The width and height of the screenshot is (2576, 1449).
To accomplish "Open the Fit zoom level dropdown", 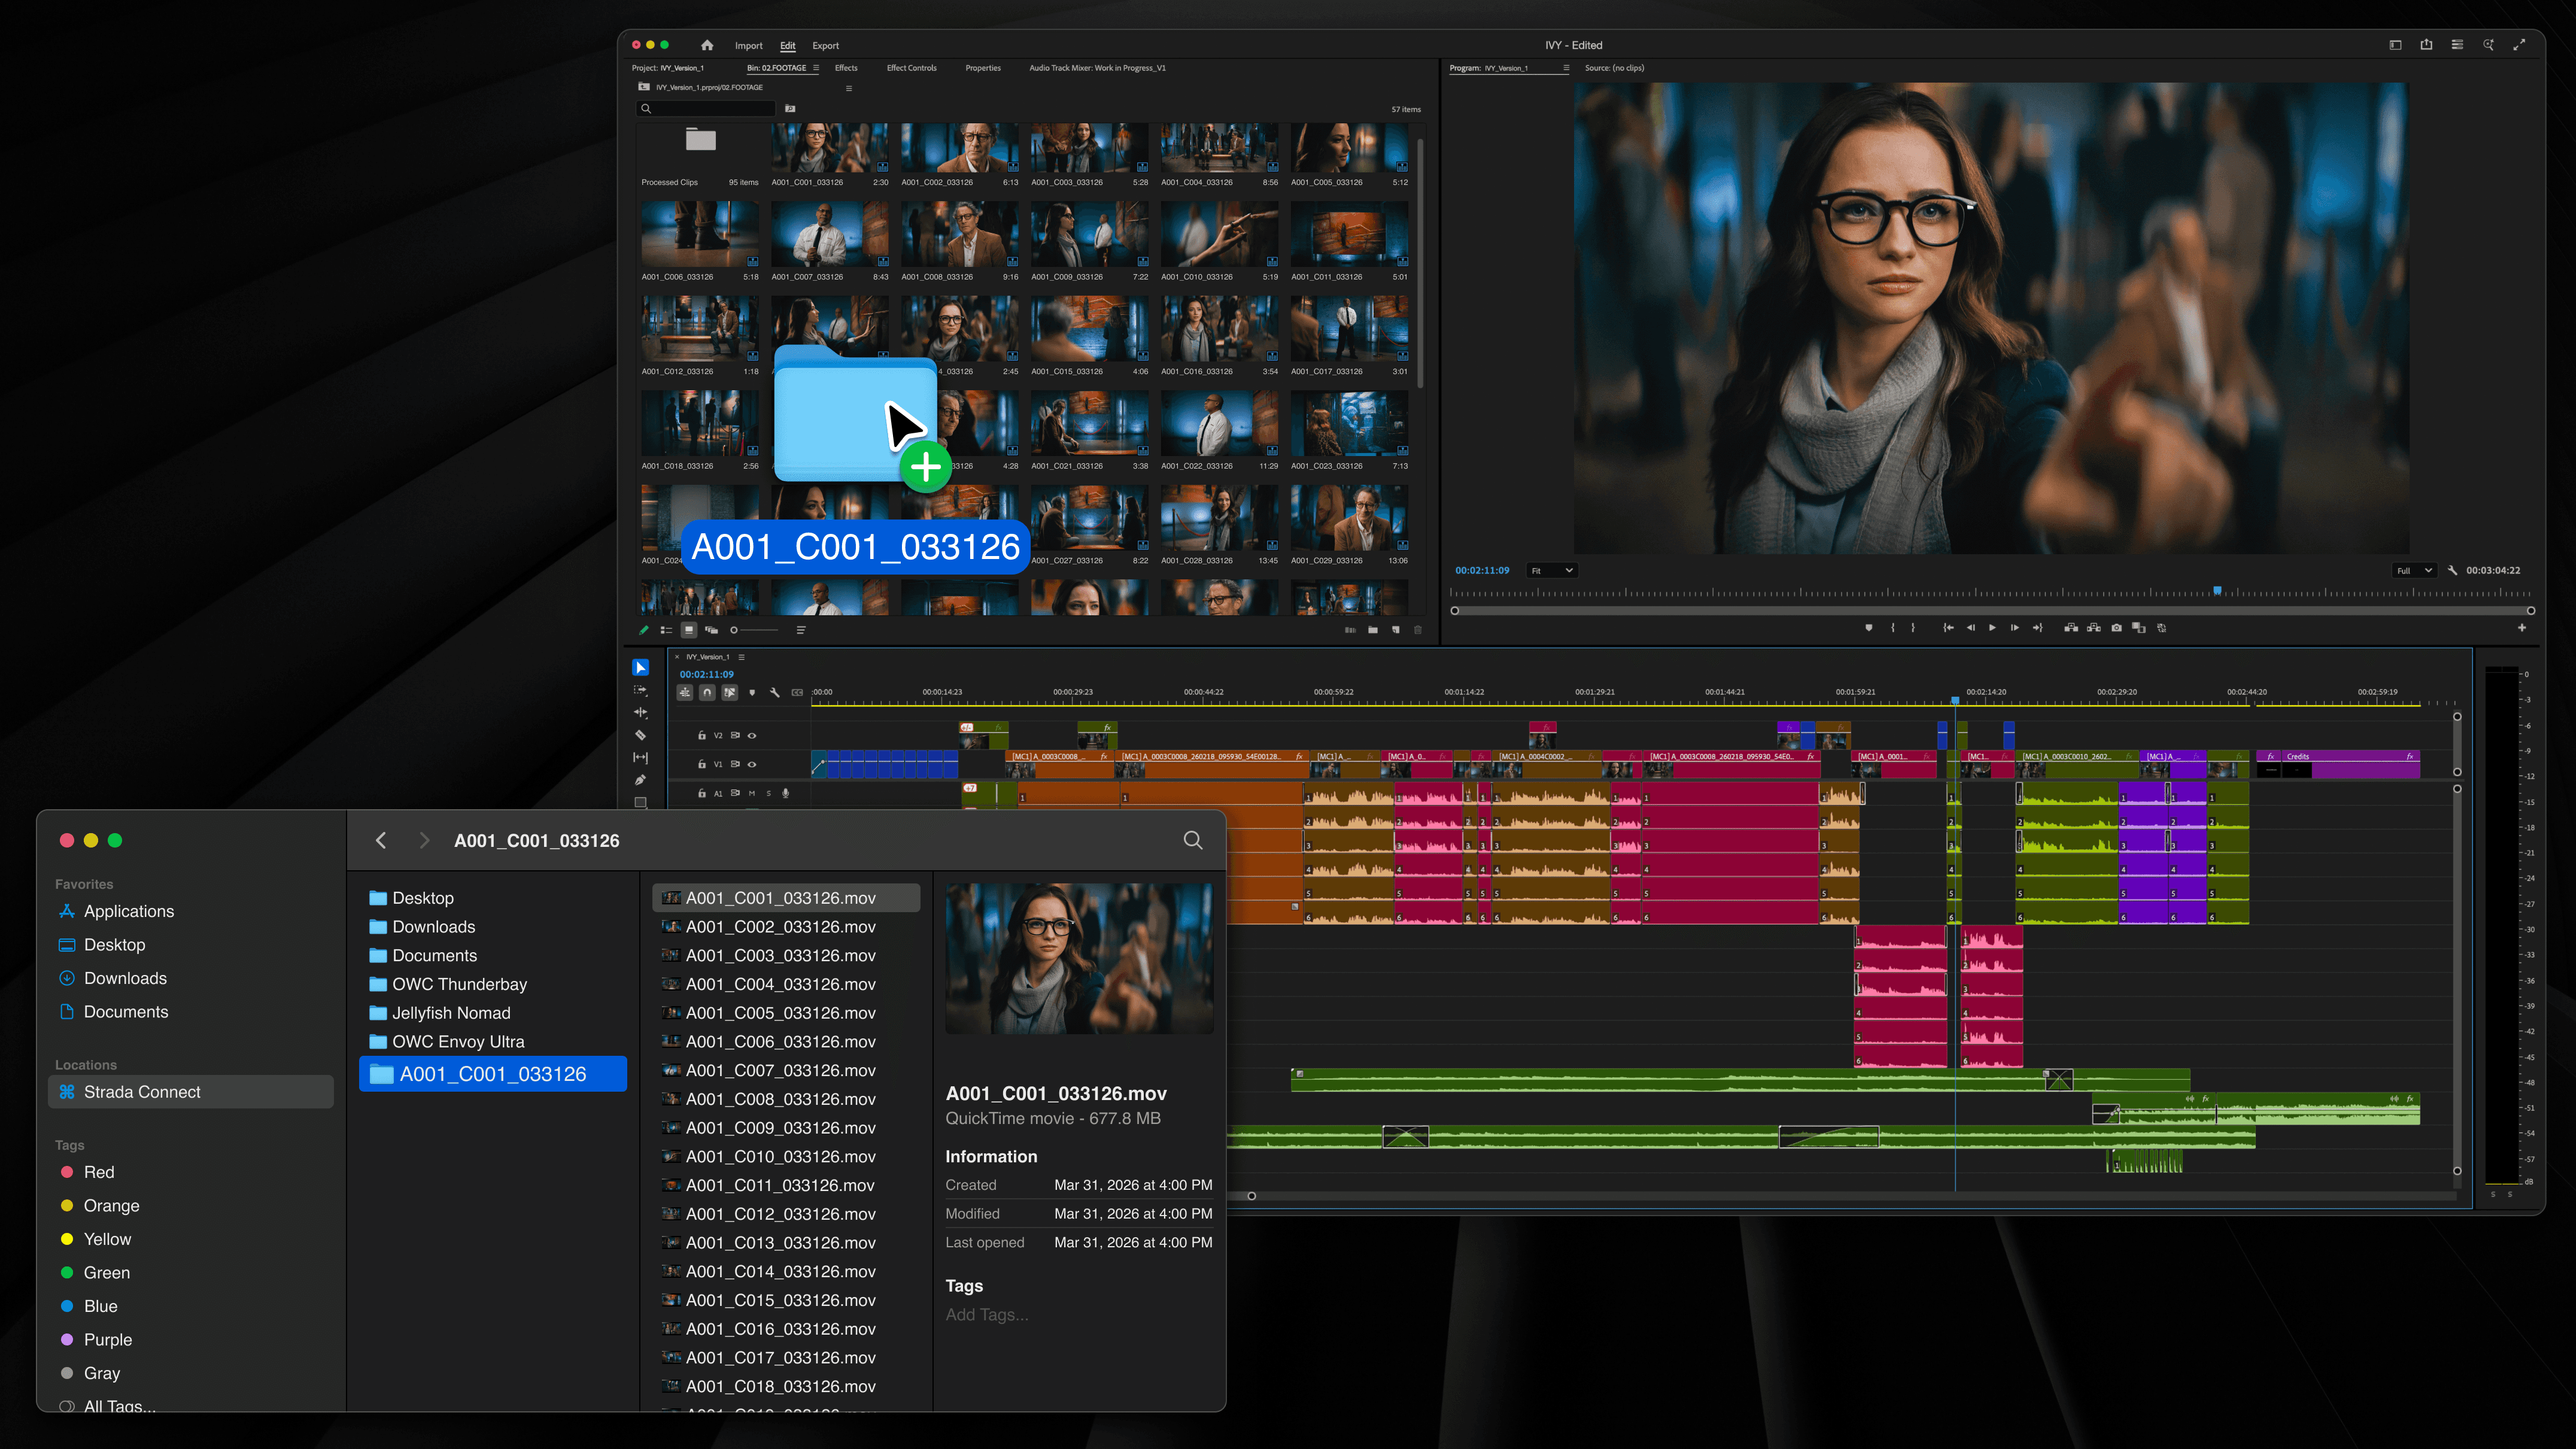I will coord(1552,570).
